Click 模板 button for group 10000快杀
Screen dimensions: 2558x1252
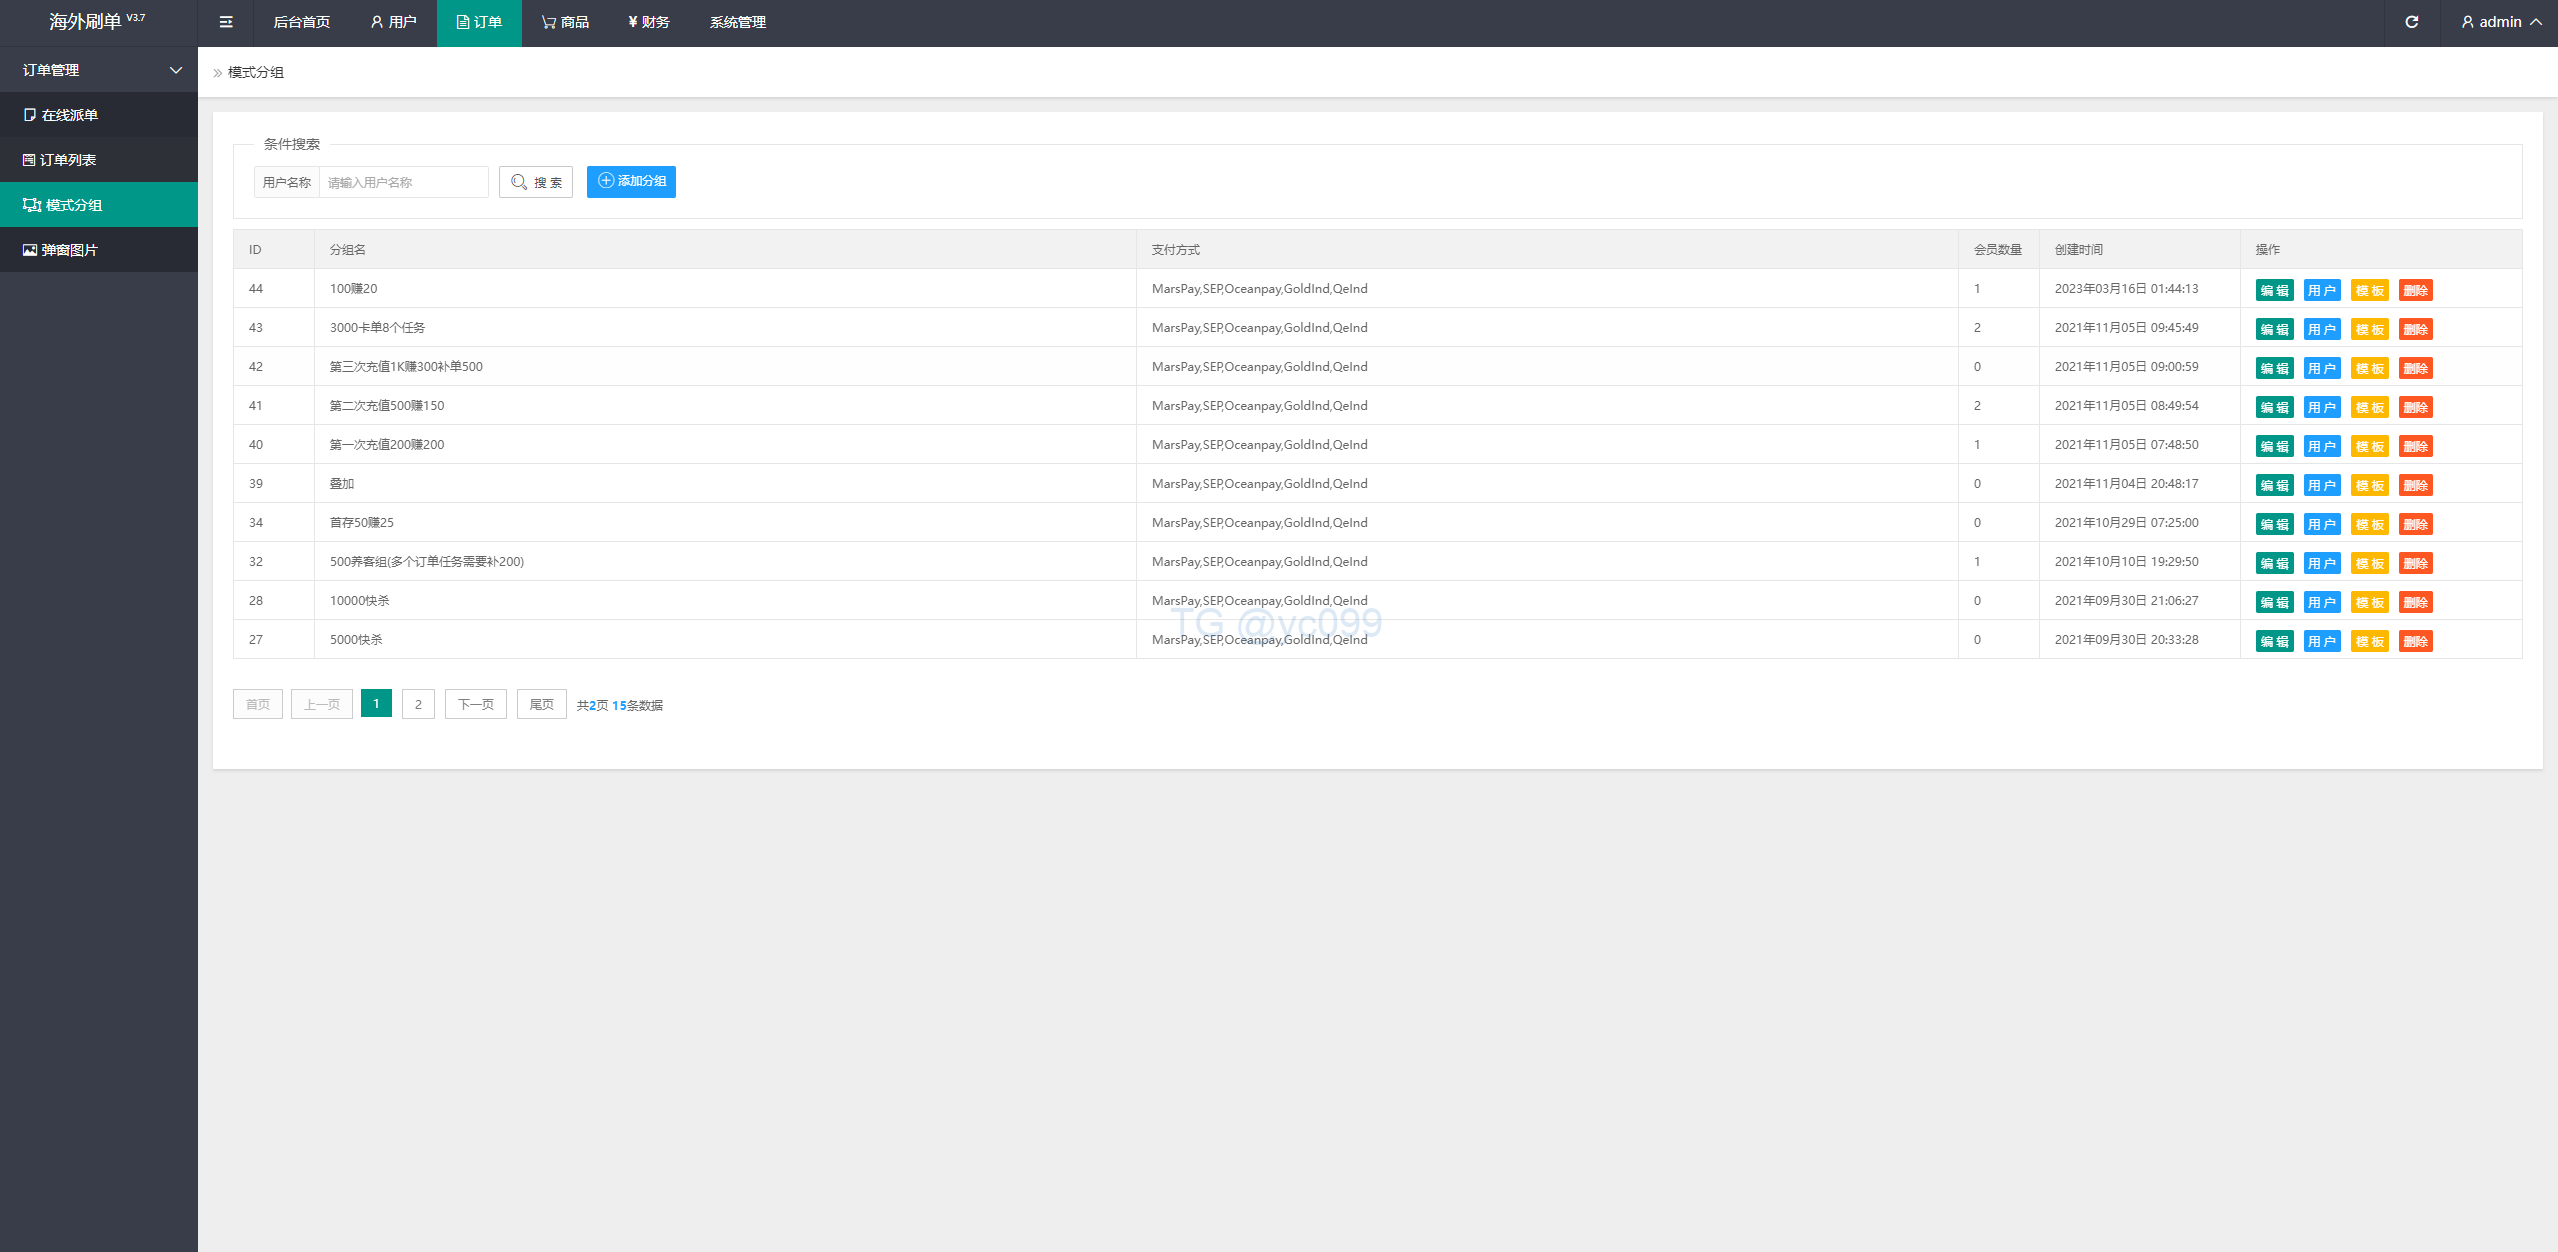pos(2369,602)
